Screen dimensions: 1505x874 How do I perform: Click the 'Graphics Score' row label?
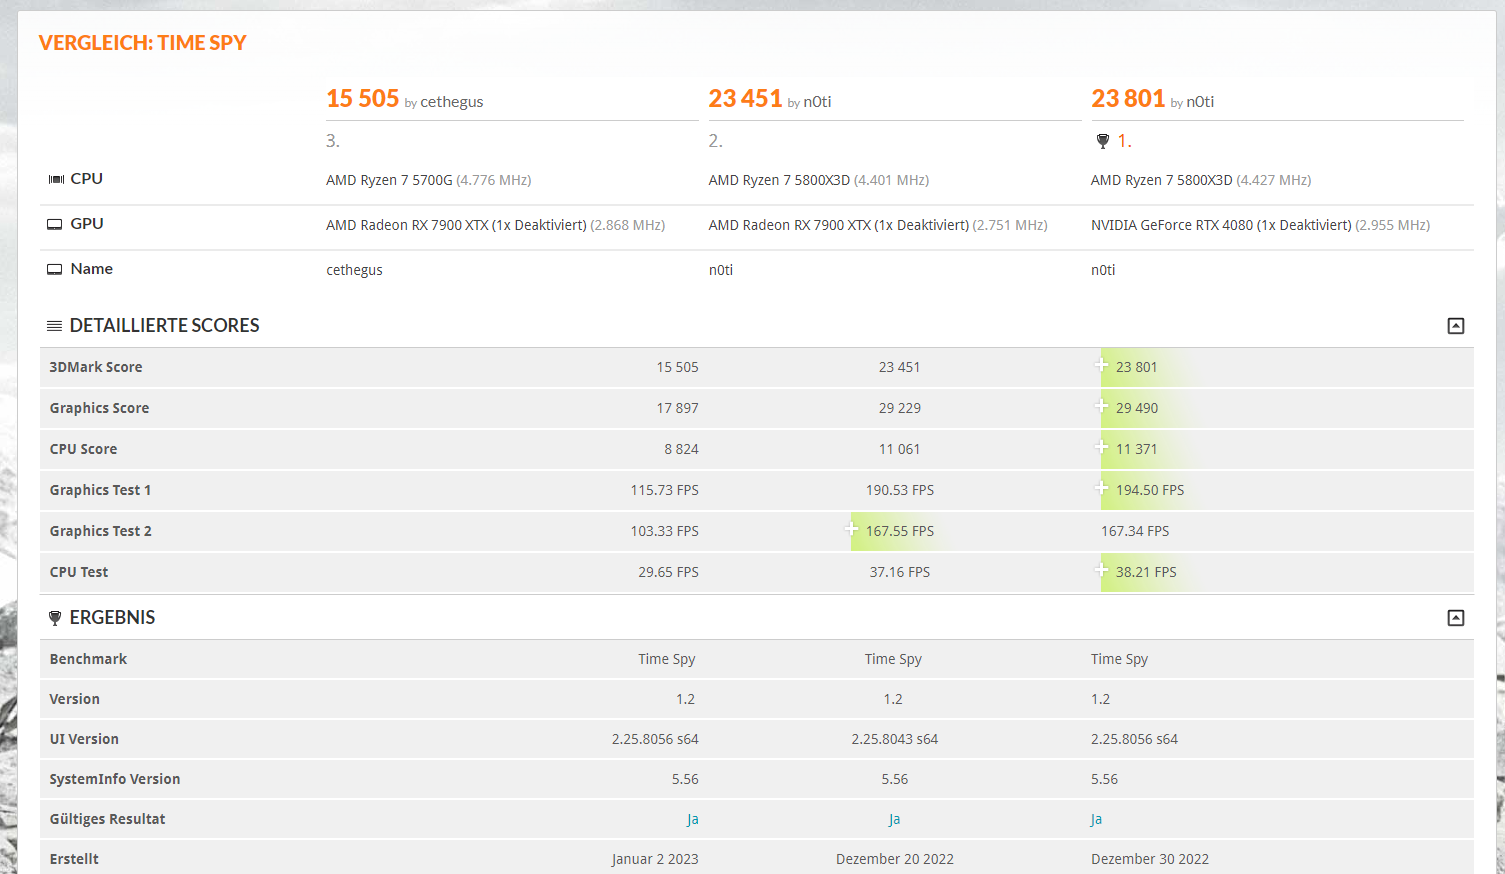coord(99,408)
